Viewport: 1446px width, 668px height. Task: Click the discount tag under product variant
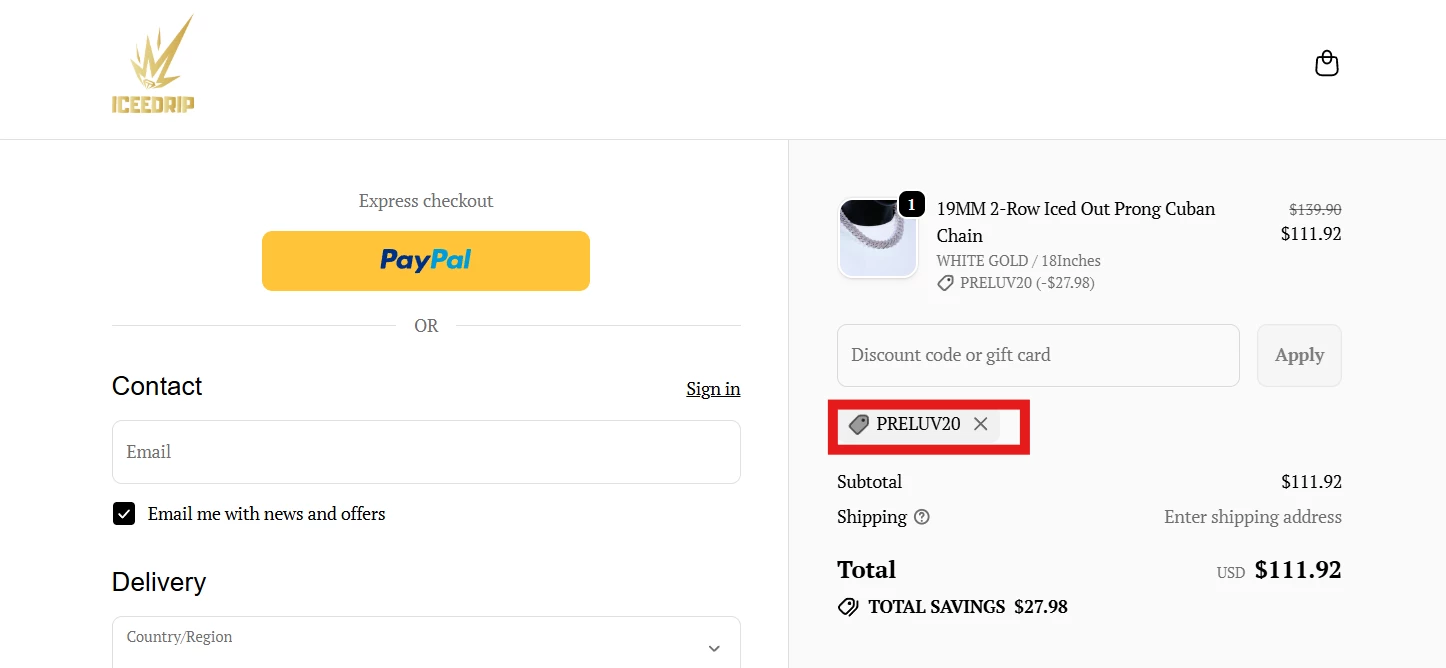(945, 284)
